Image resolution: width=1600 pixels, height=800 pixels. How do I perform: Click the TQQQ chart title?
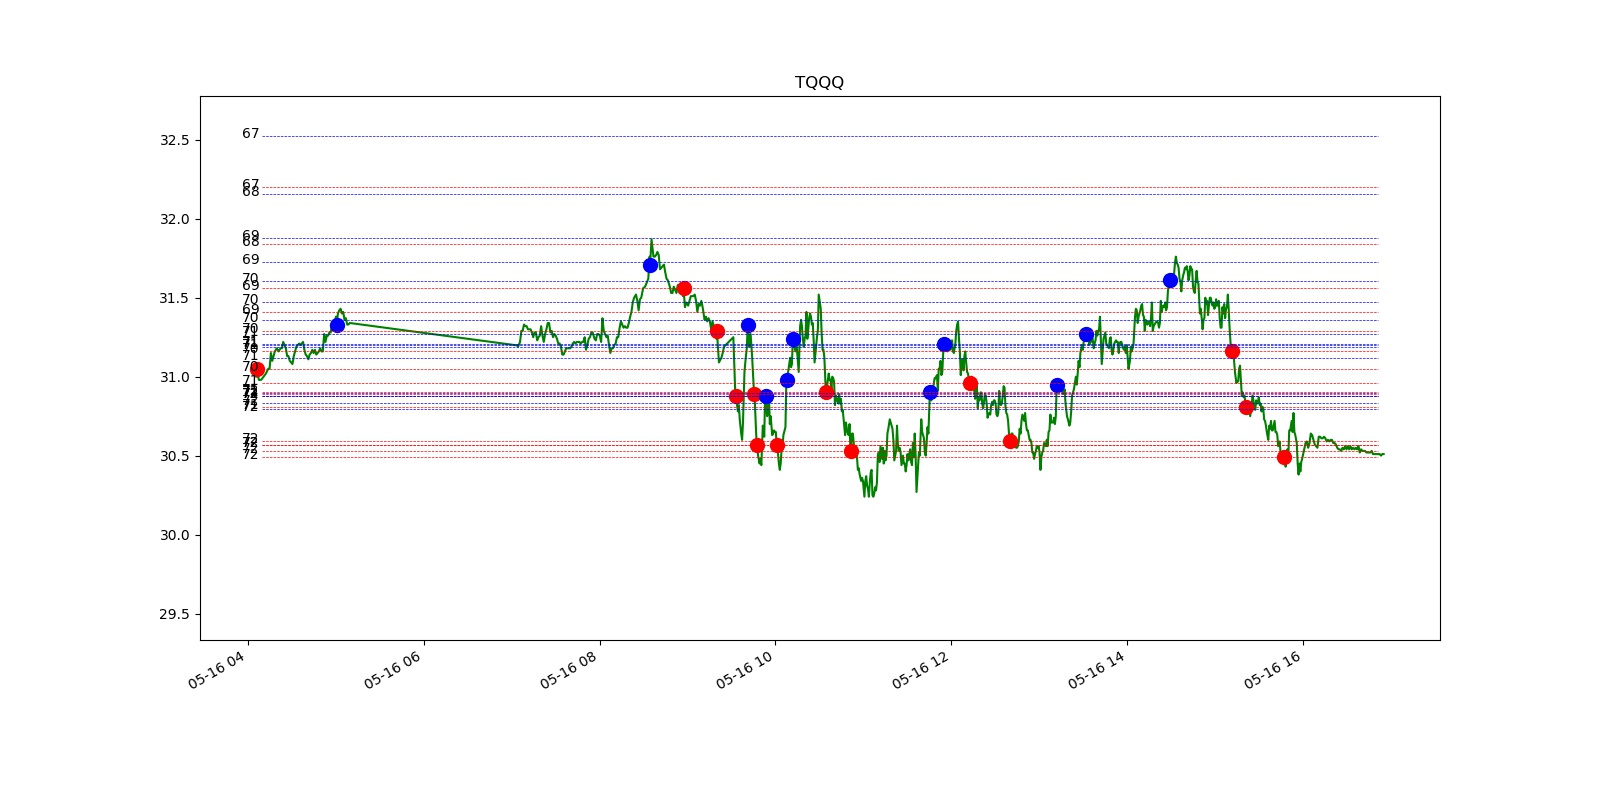819,82
